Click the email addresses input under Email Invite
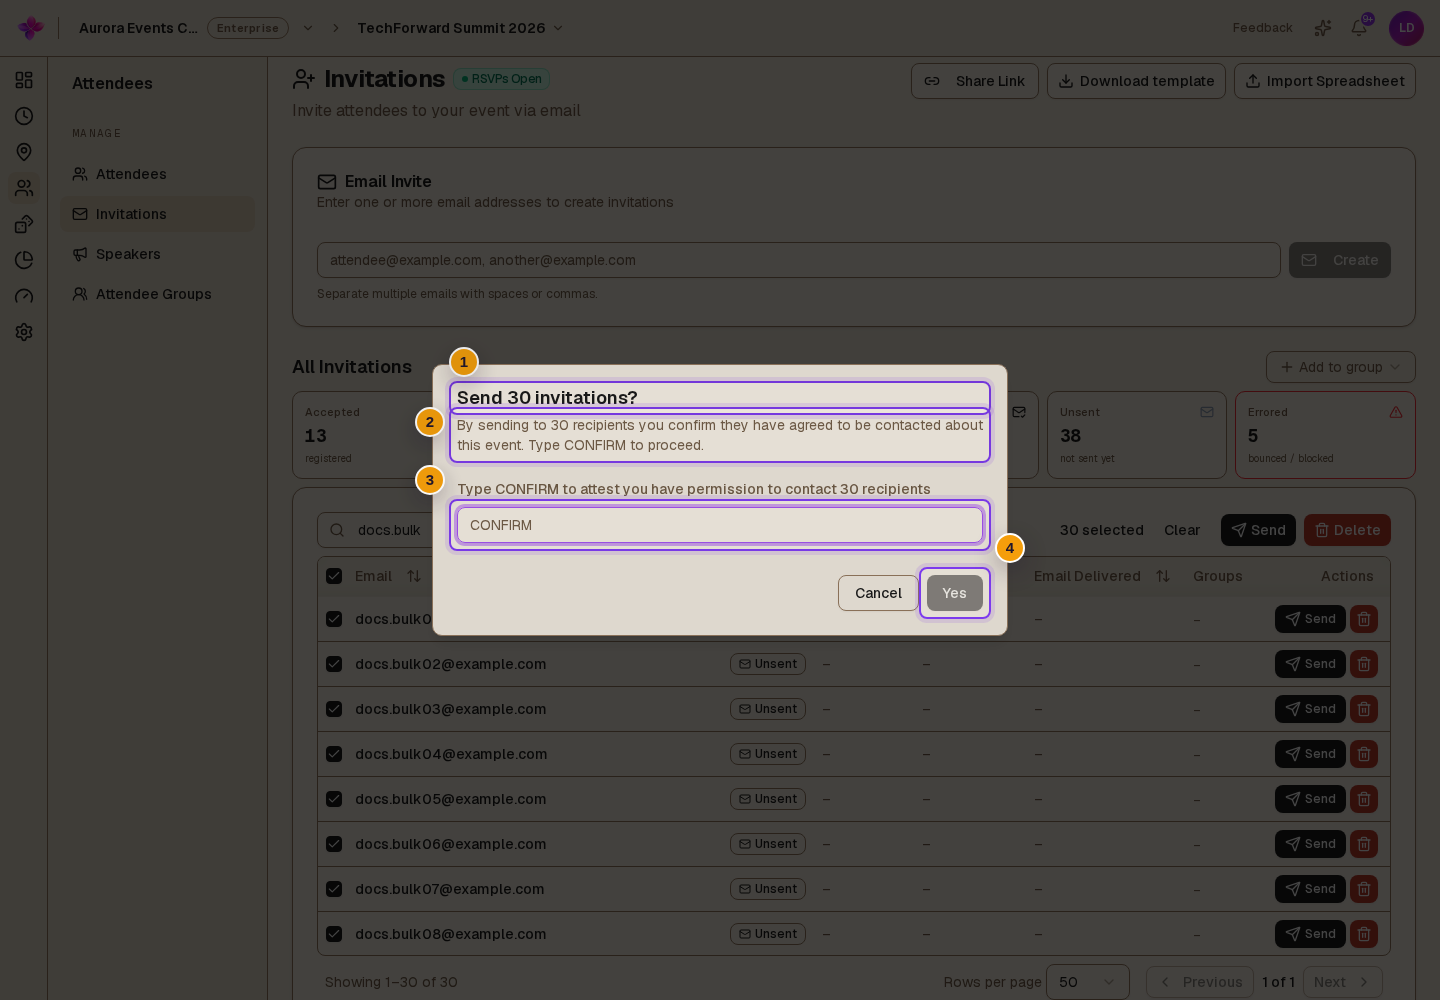Image resolution: width=1440 pixels, height=1000 pixels. point(799,260)
